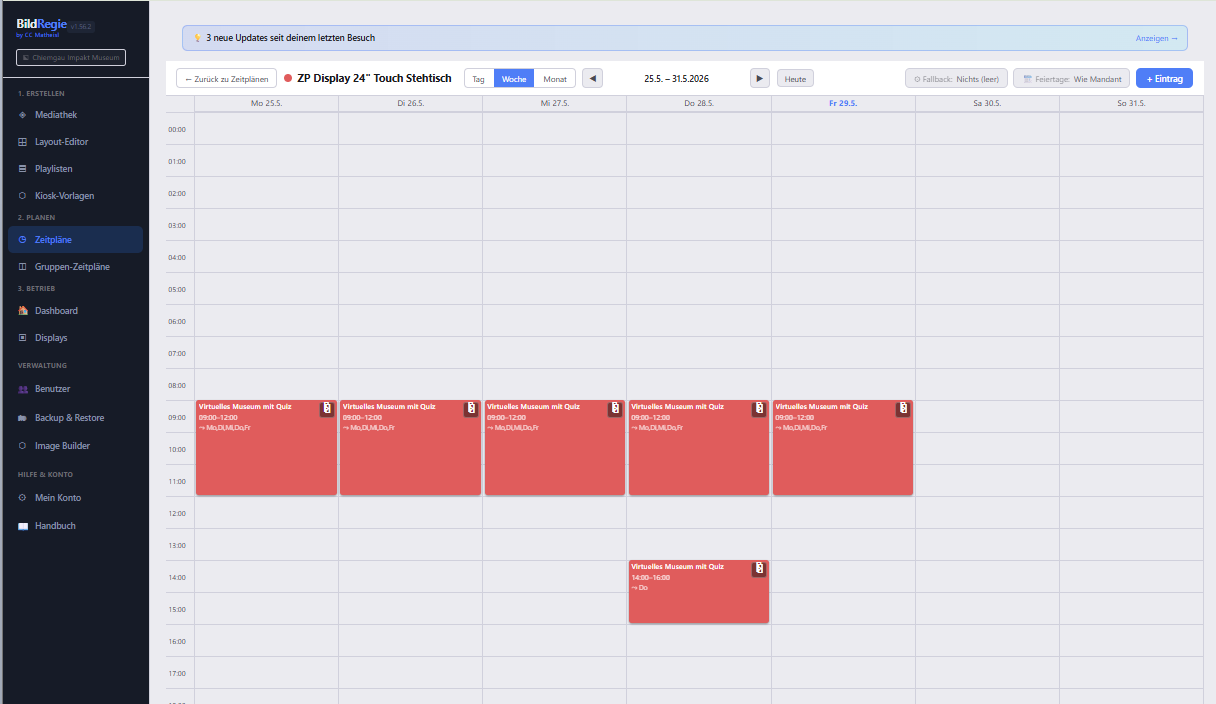The image size is (1216, 704).
Task: Open Mediathek from the sidebar icon
Action: click(x=22, y=115)
